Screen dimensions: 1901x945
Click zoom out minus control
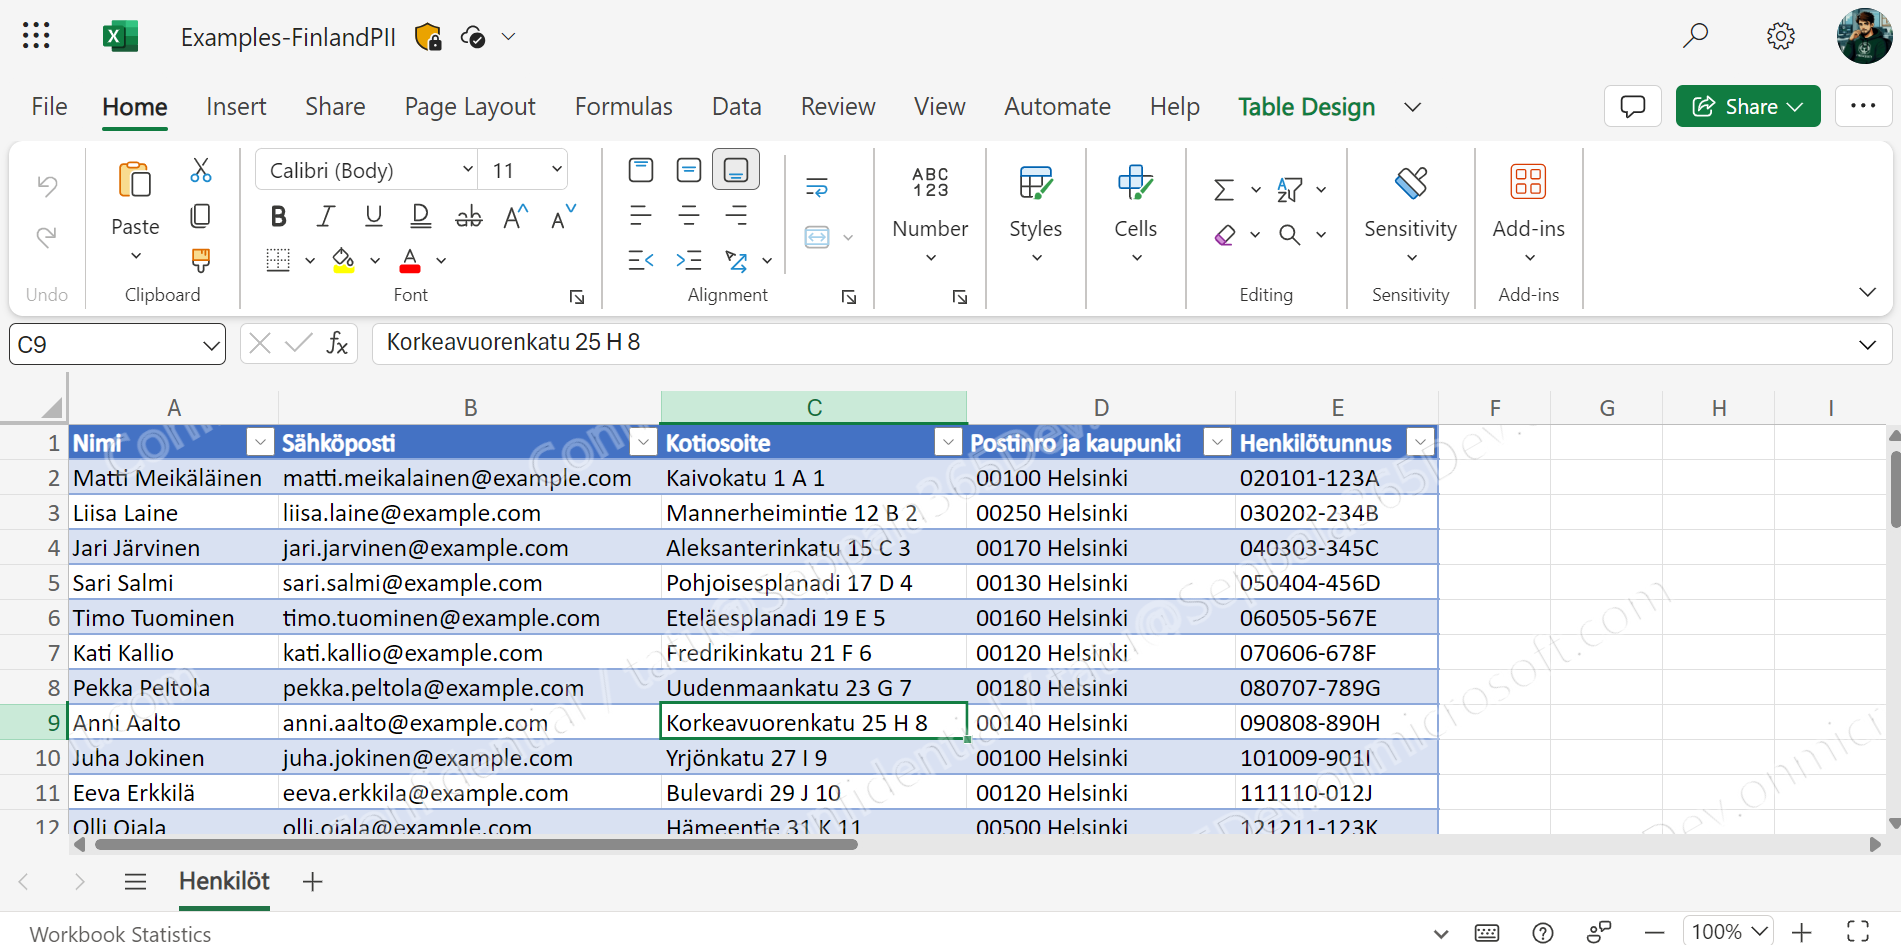point(1657,931)
